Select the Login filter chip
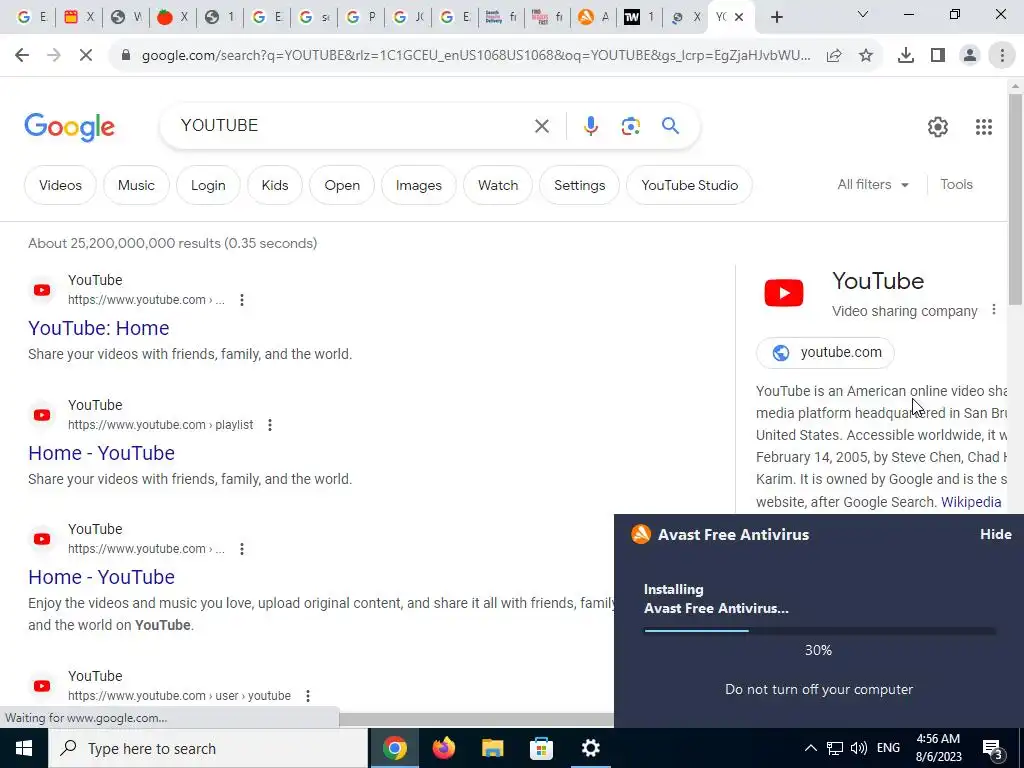The width and height of the screenshot is (1024, 768). (208, 185)
